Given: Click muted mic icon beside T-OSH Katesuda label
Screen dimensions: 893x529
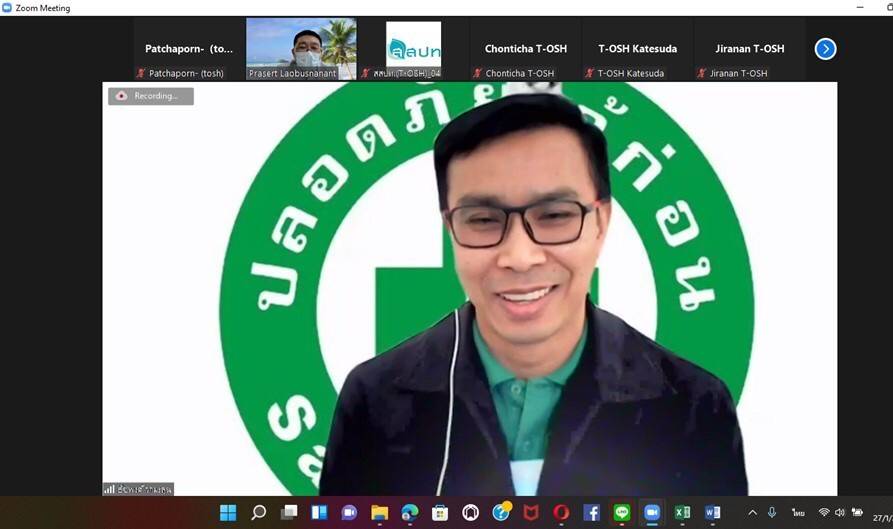Looking at the screenshot, I should point(589,73).
